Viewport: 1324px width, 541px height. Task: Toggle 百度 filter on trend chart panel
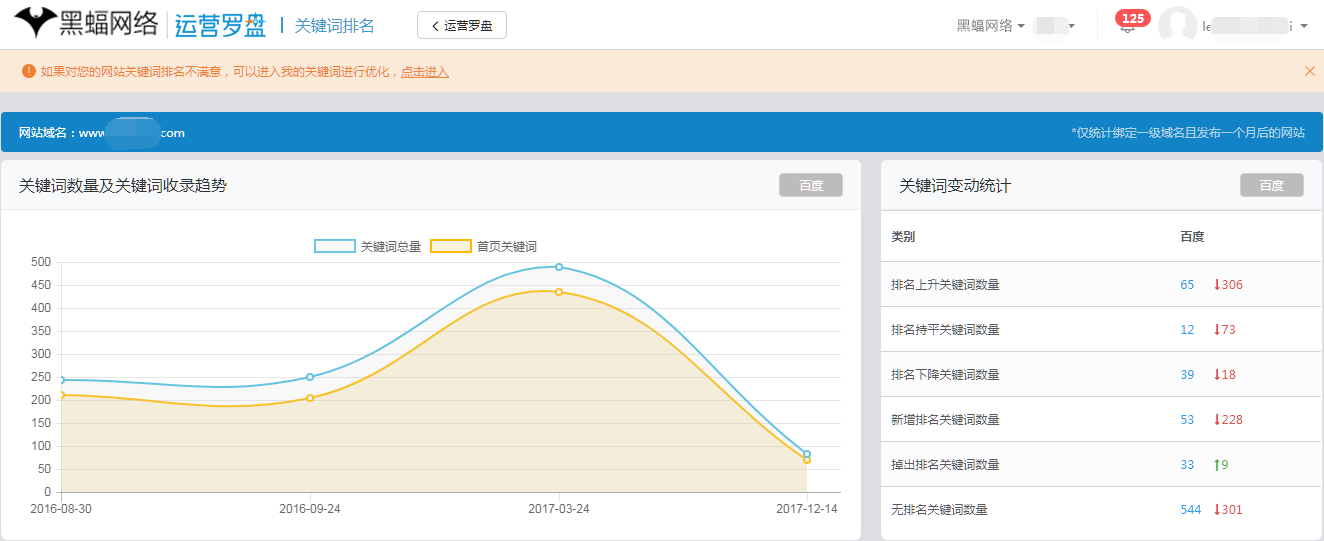pos(810,185)
